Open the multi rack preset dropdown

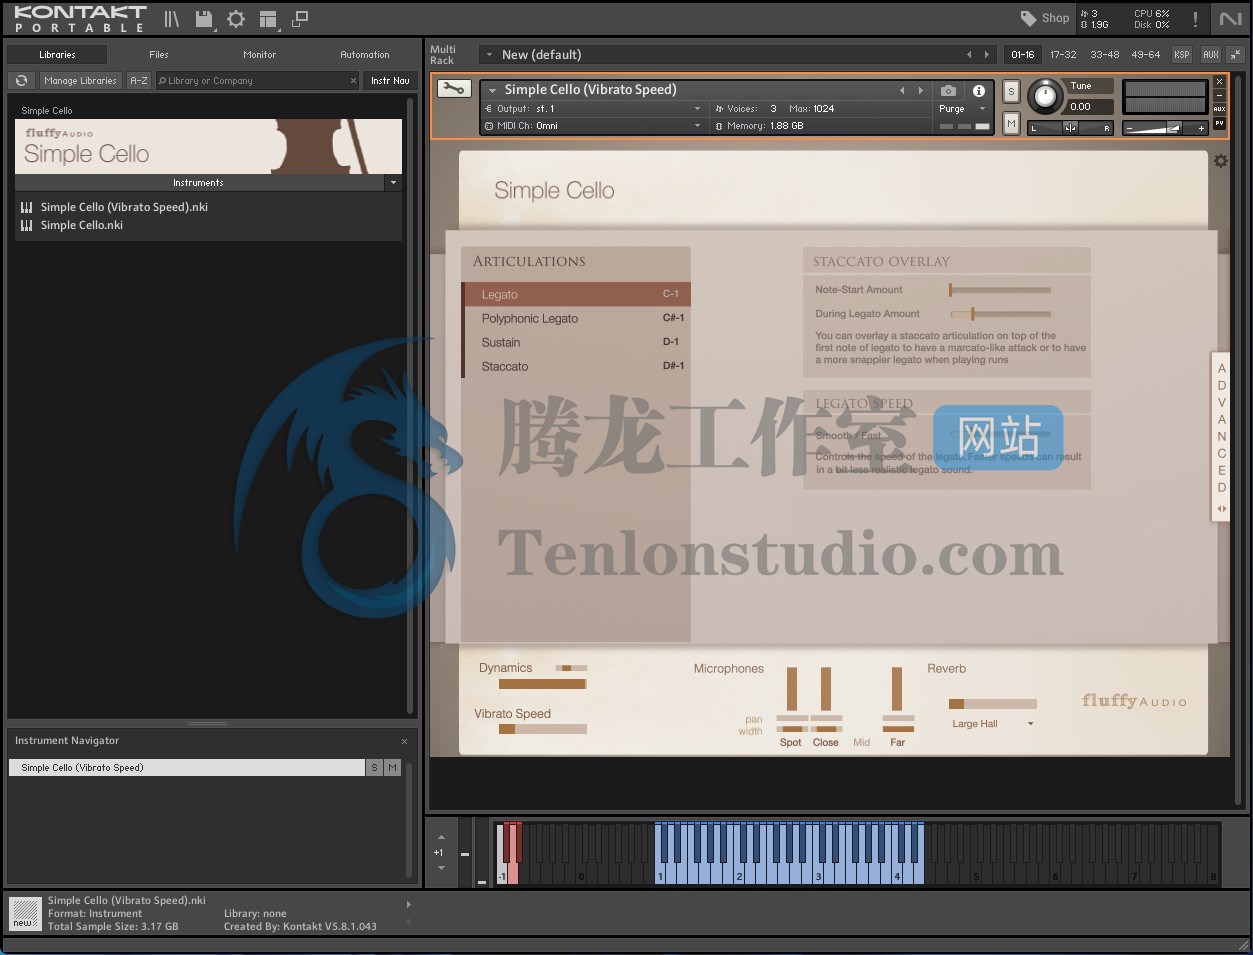tap(490, 55)
